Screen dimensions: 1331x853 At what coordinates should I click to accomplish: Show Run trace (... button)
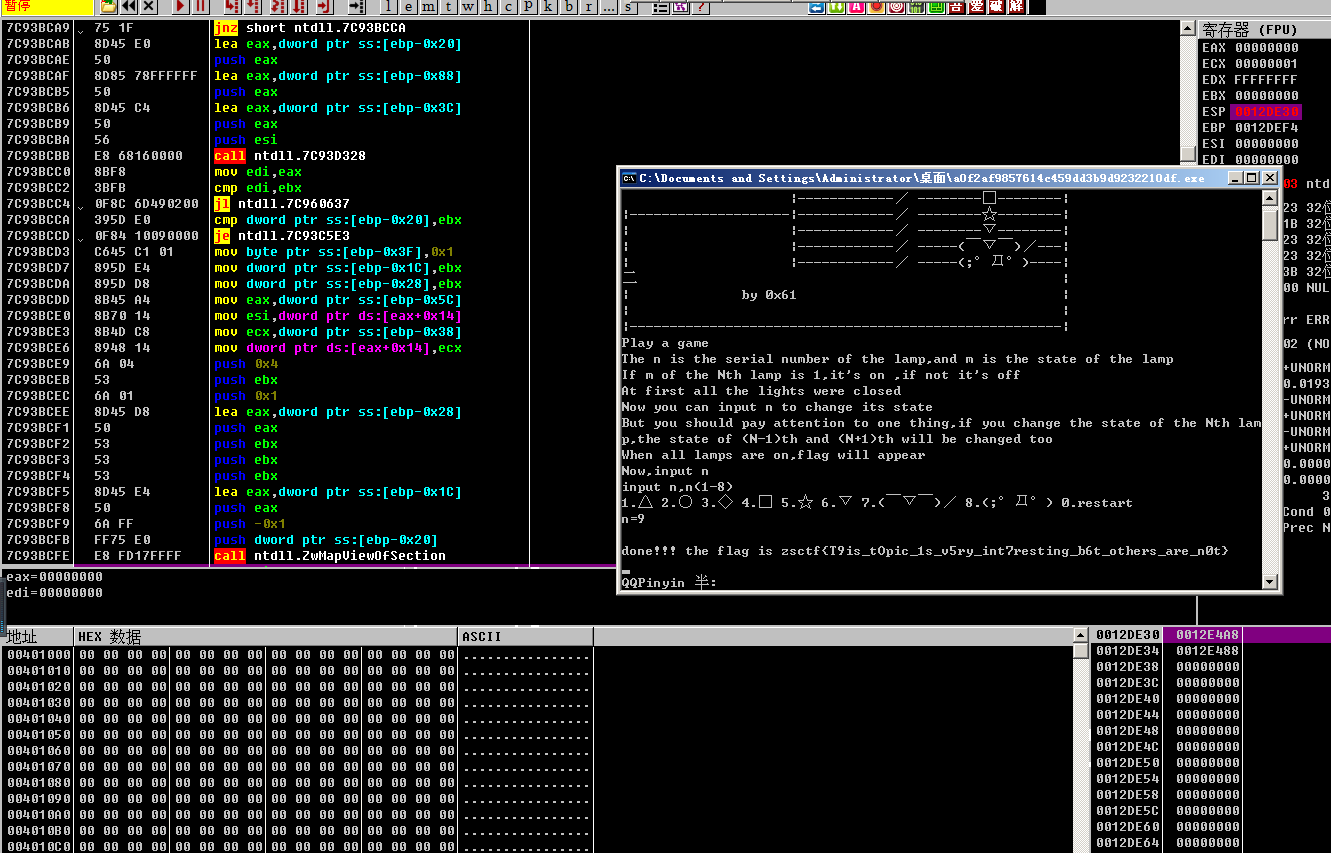point(607,7)
